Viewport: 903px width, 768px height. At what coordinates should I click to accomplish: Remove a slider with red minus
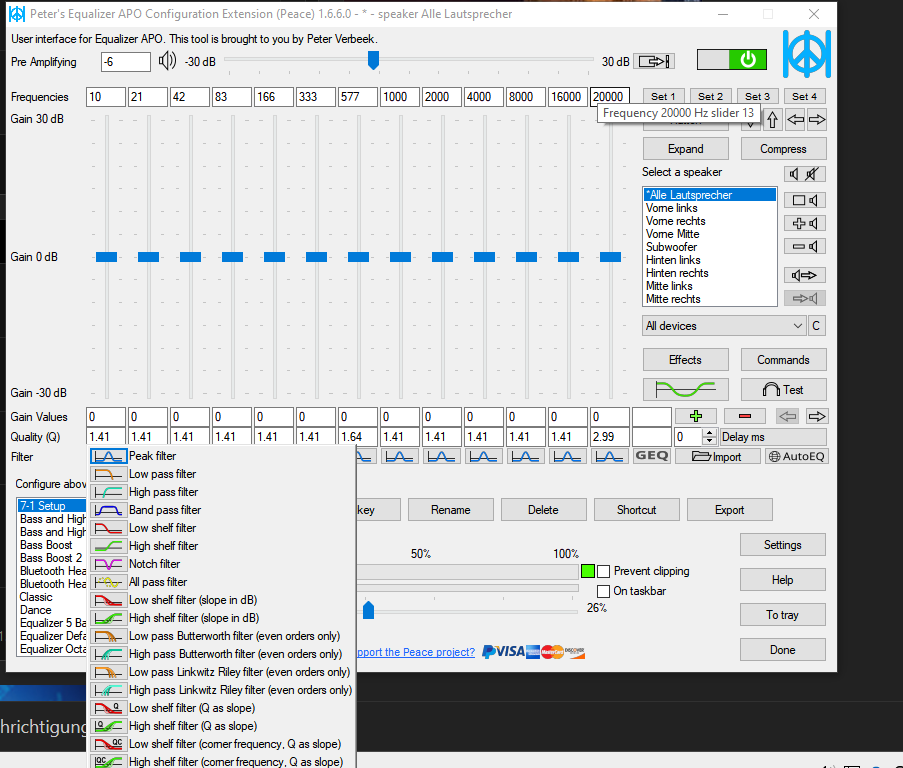[745, 416]
